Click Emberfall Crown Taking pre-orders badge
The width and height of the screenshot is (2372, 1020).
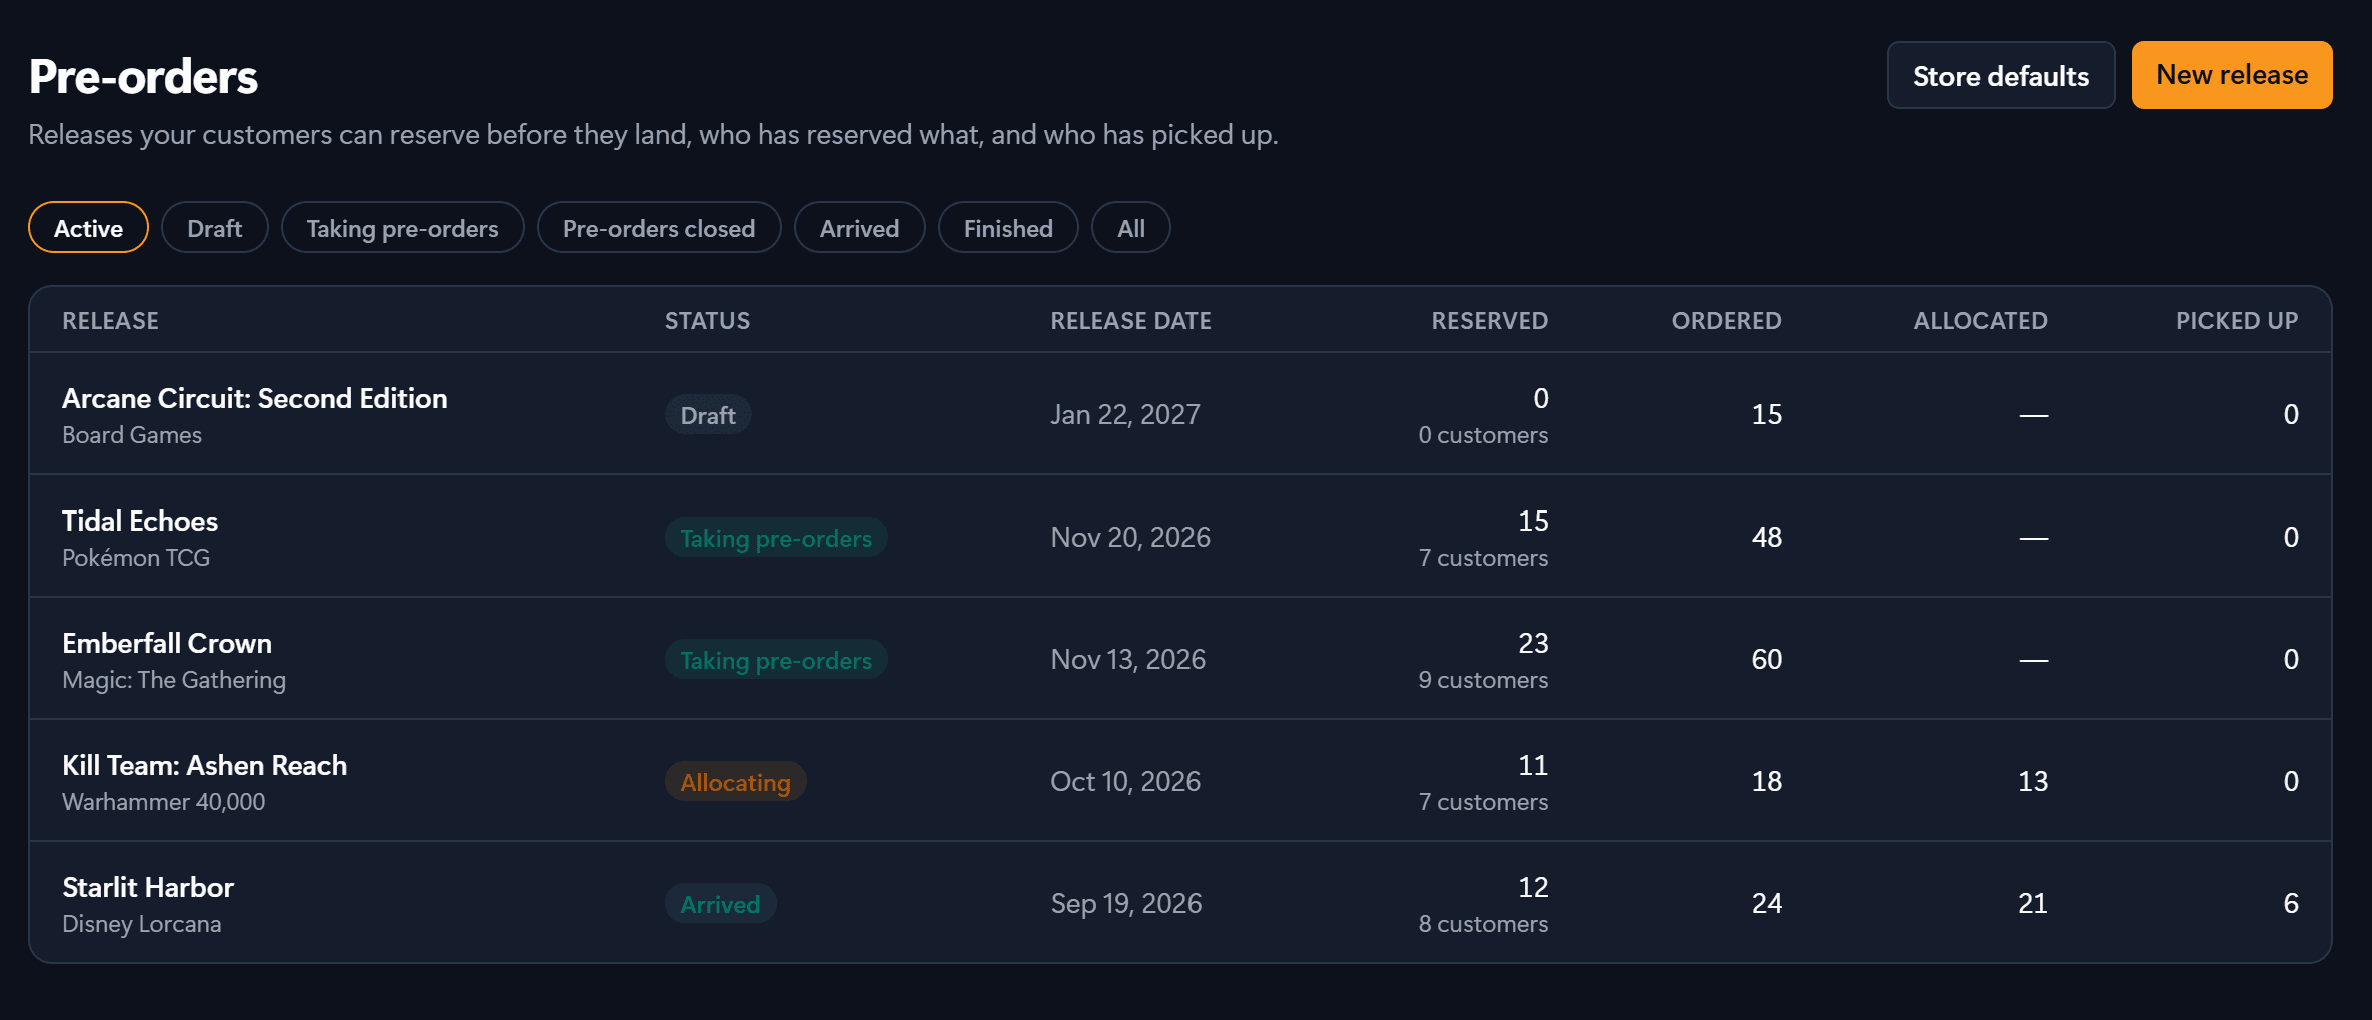point(776,660)
